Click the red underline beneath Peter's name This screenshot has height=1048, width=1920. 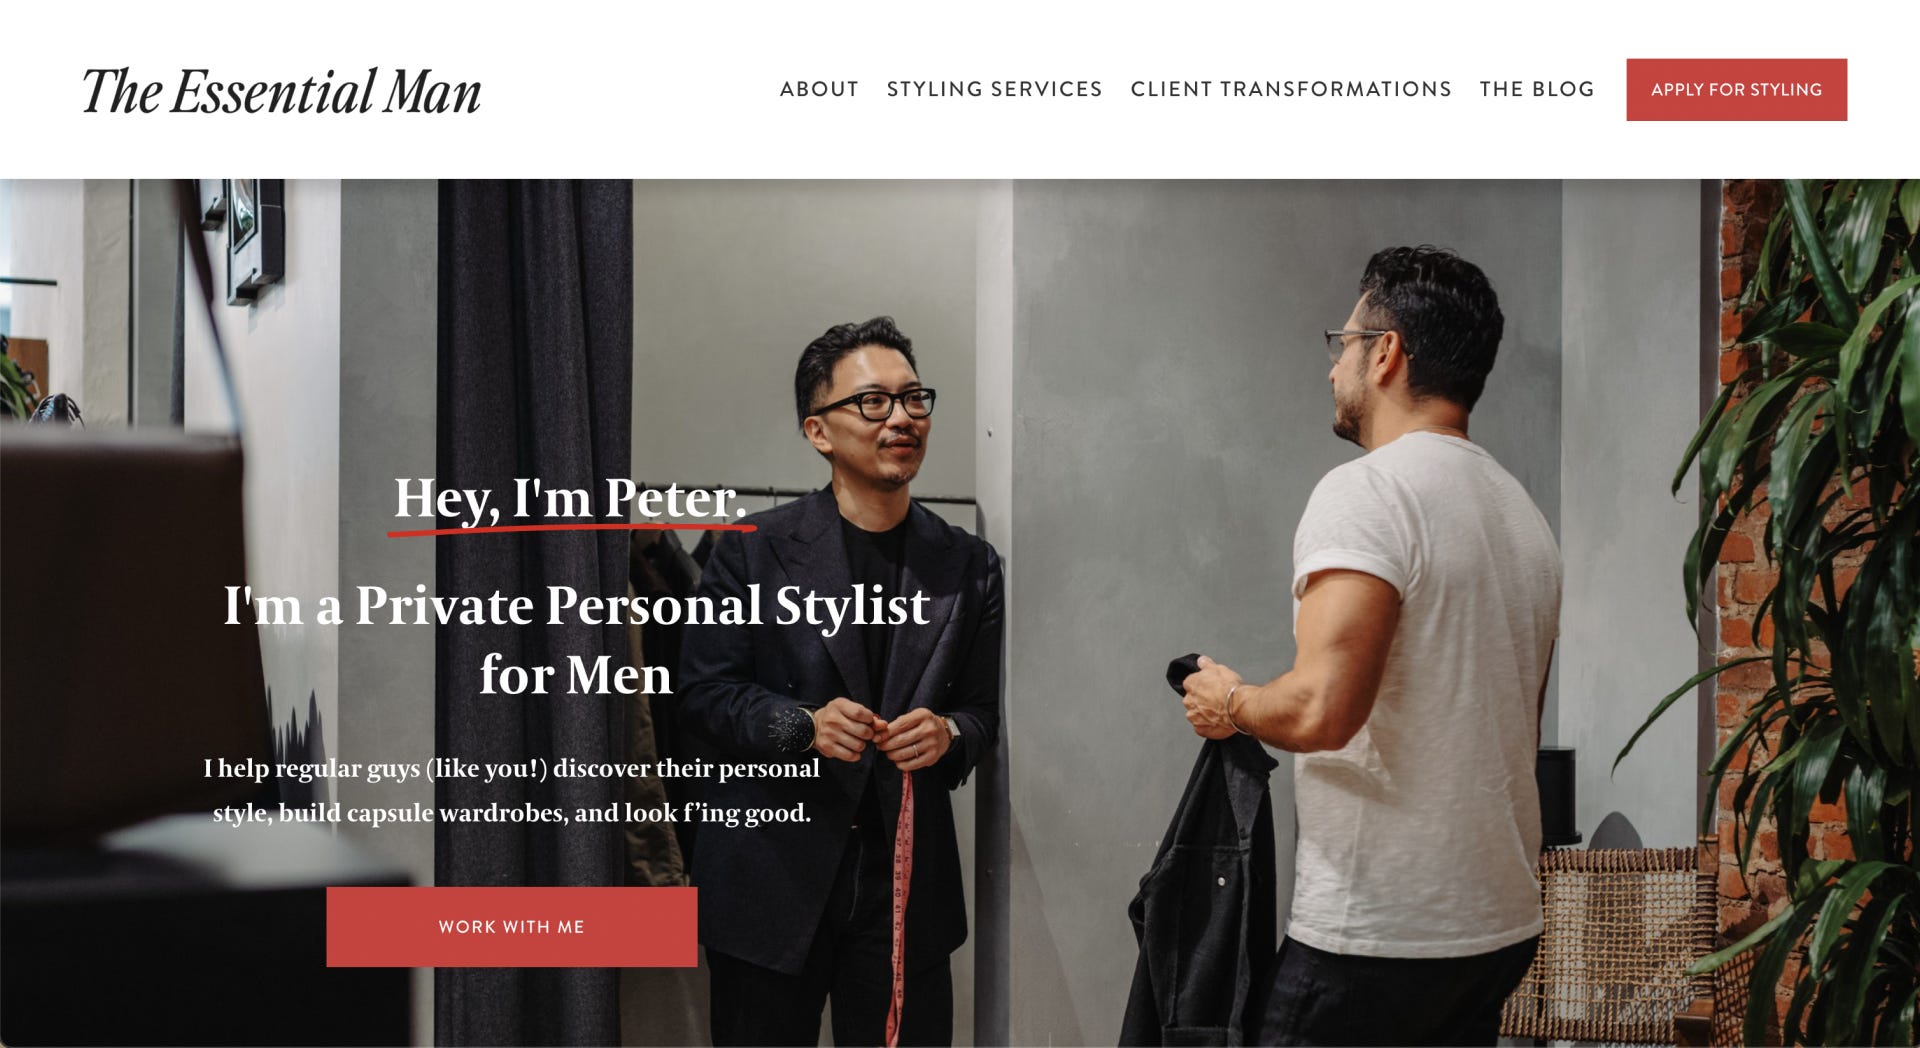(572, 527)
